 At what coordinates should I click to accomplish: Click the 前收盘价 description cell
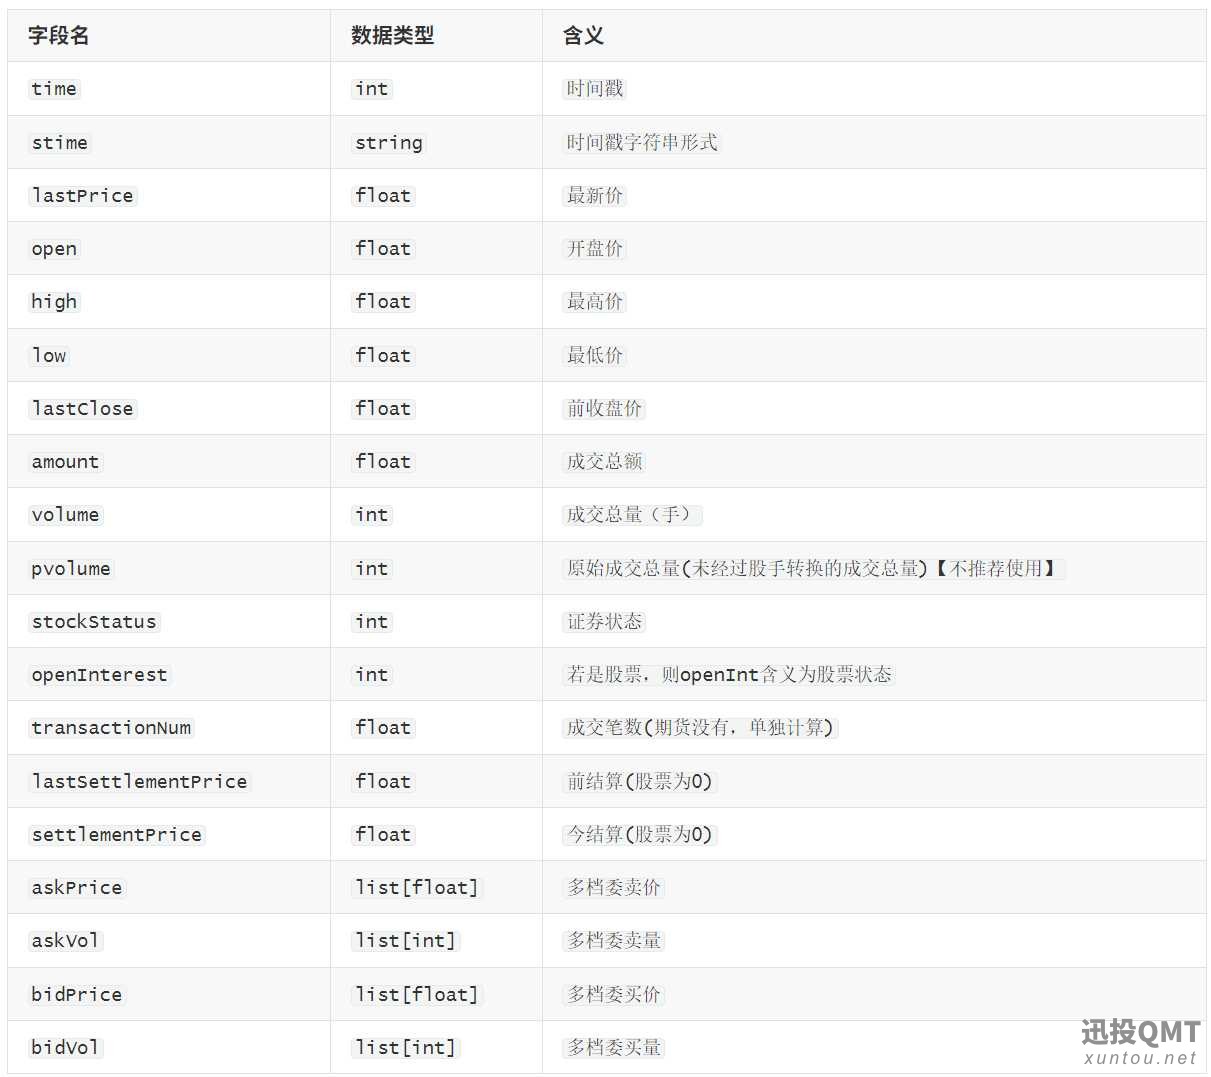pos(604,409)
